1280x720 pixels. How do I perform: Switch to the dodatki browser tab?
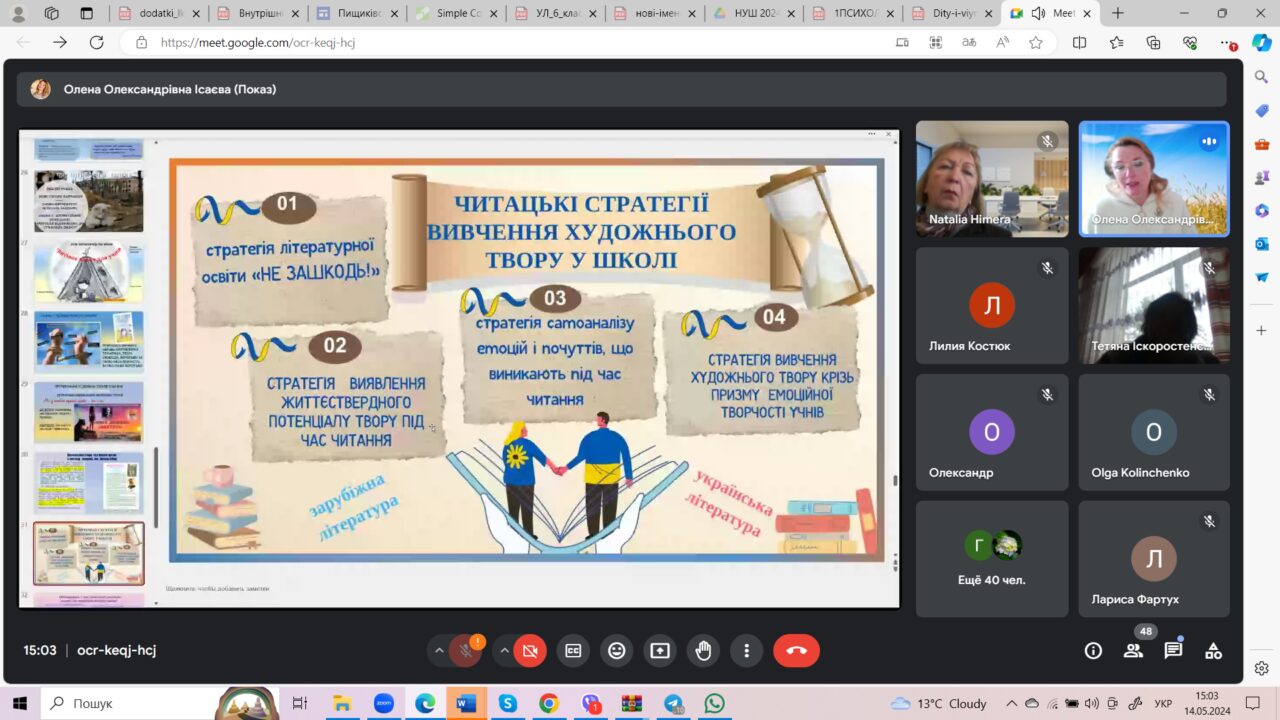pyautogui.click(x=160, y=13)
